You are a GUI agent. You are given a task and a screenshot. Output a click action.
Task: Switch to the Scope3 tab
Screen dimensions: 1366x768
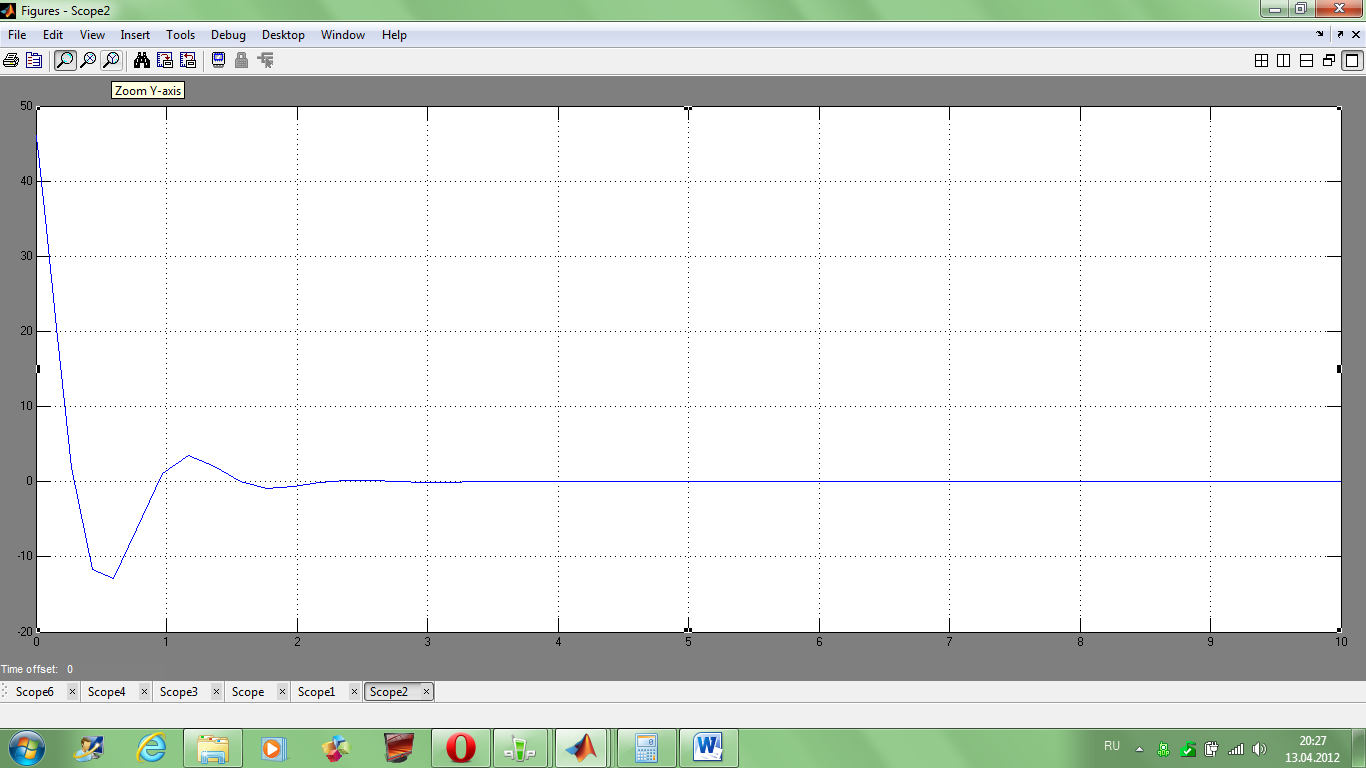(179, 692)
